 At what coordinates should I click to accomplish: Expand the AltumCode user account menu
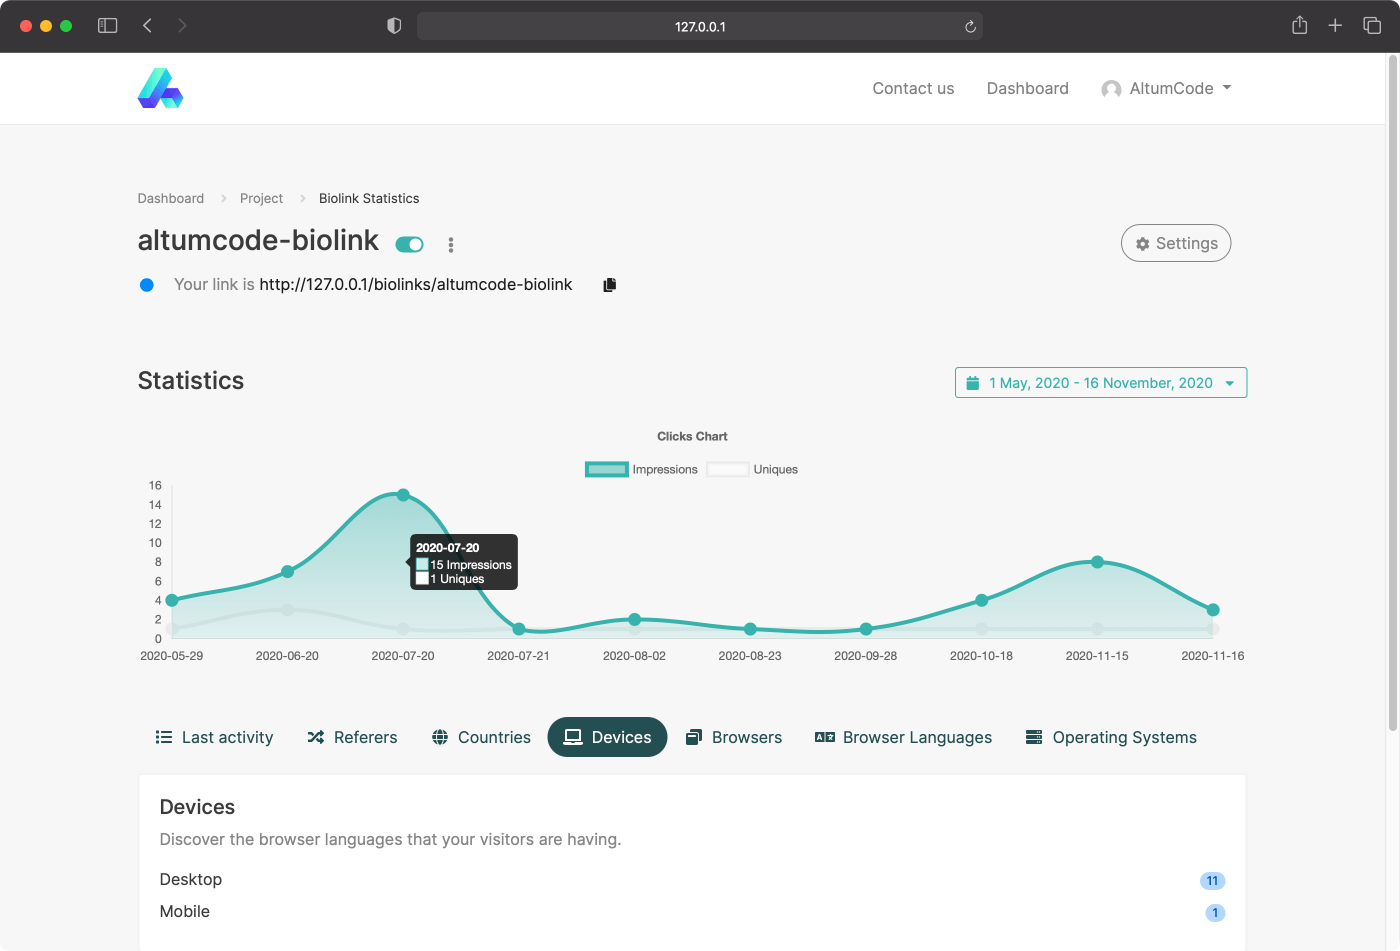pos(1166,89)
